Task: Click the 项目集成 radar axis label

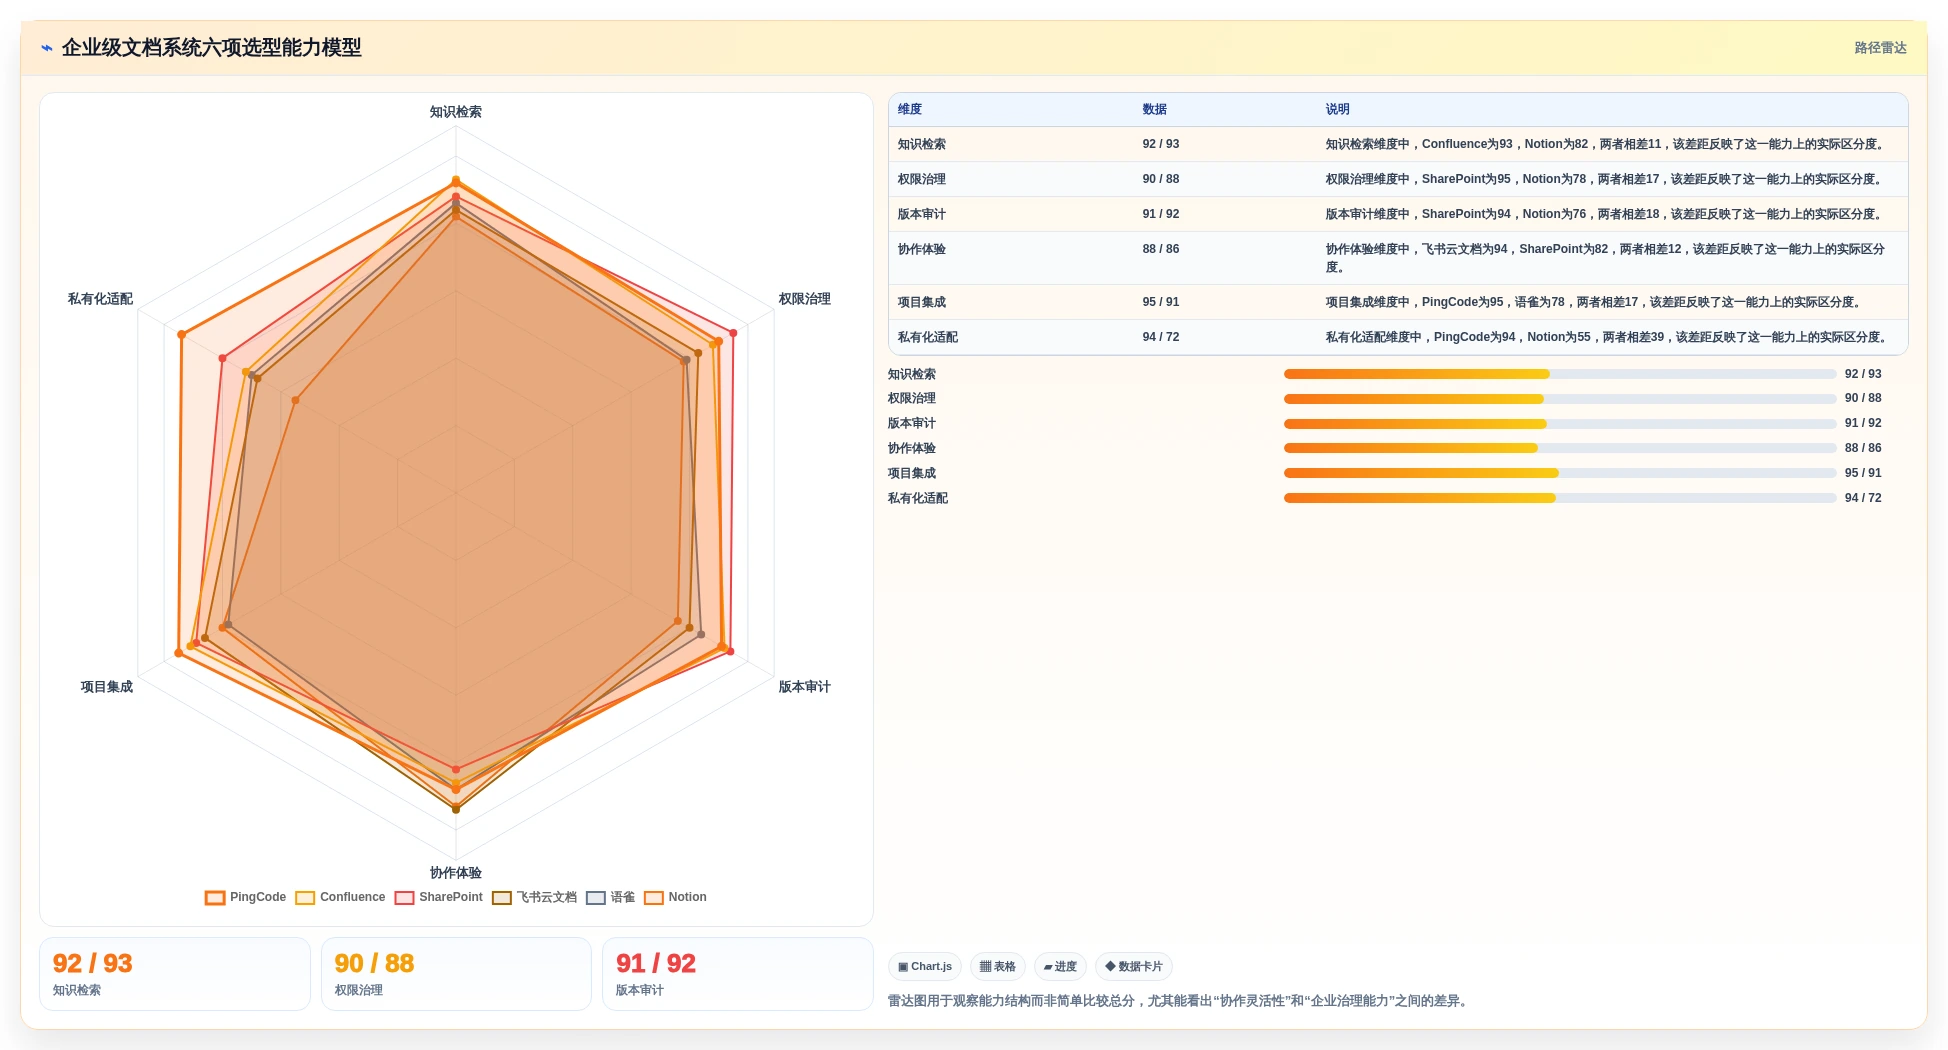Action: tap(107, 687)
